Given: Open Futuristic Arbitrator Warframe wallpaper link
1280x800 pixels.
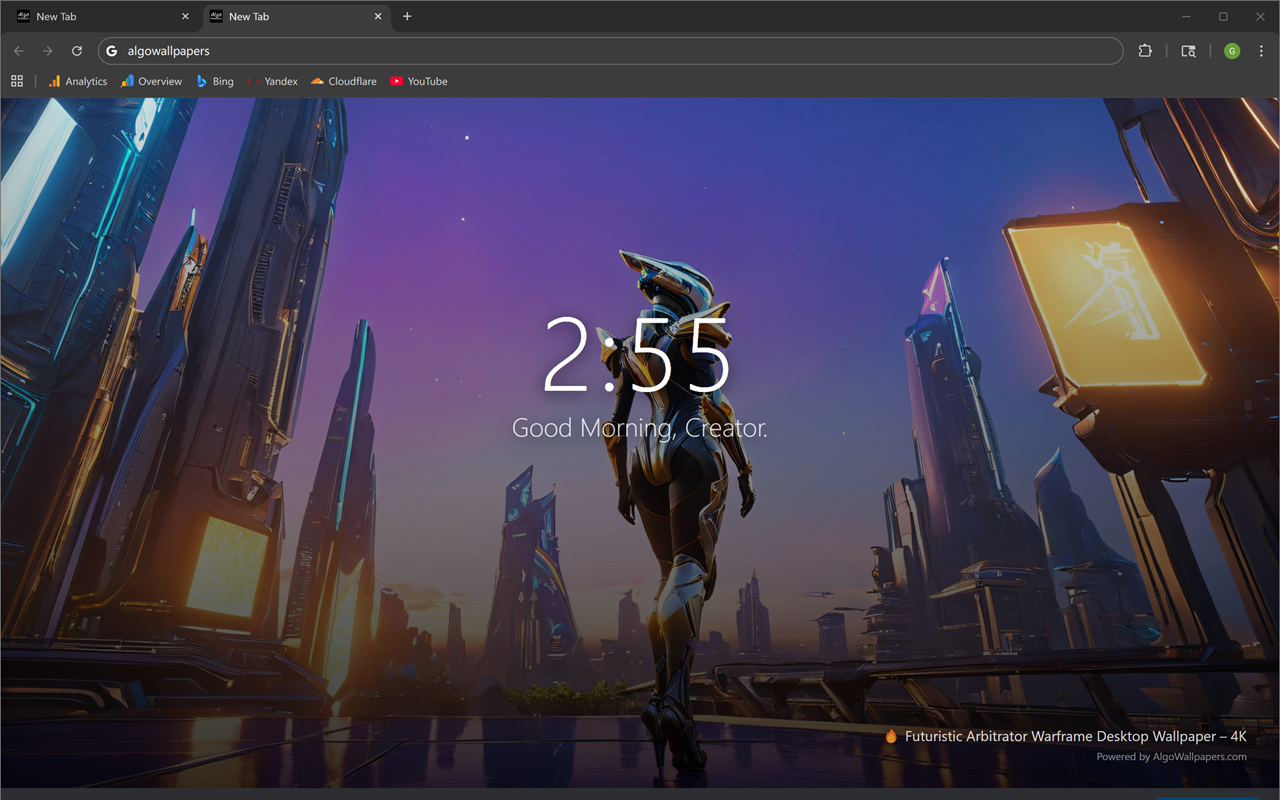Looking at the screenshot, I should (1075, 736).
